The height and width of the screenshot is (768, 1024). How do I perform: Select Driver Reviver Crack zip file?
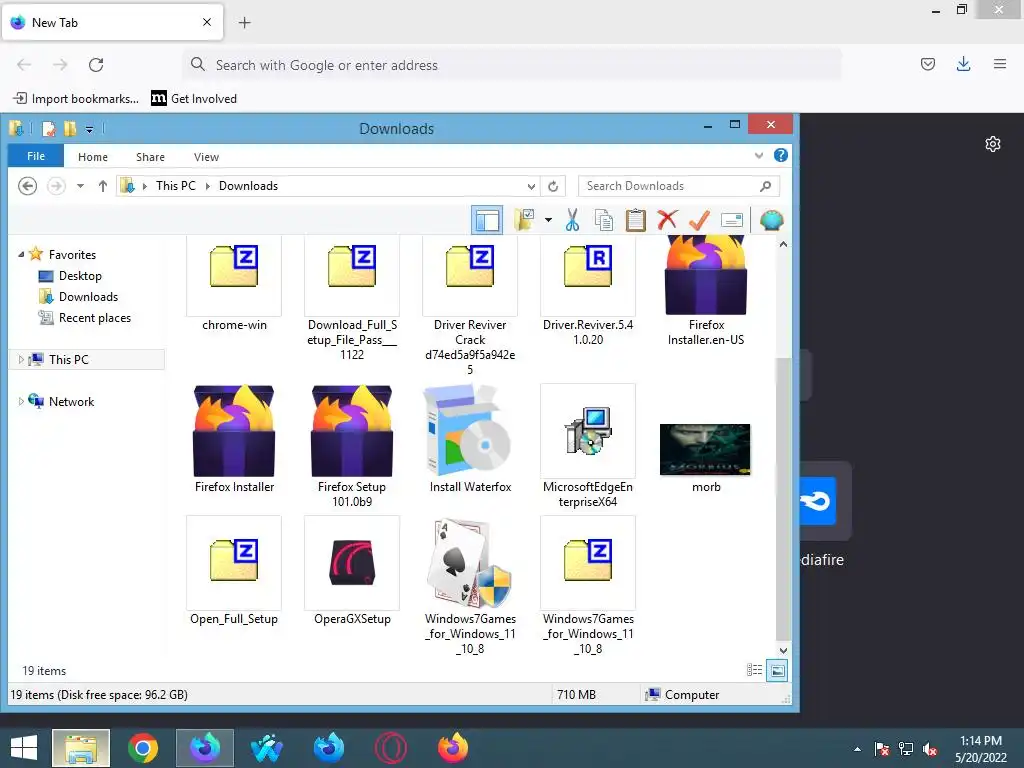[470, 306]
